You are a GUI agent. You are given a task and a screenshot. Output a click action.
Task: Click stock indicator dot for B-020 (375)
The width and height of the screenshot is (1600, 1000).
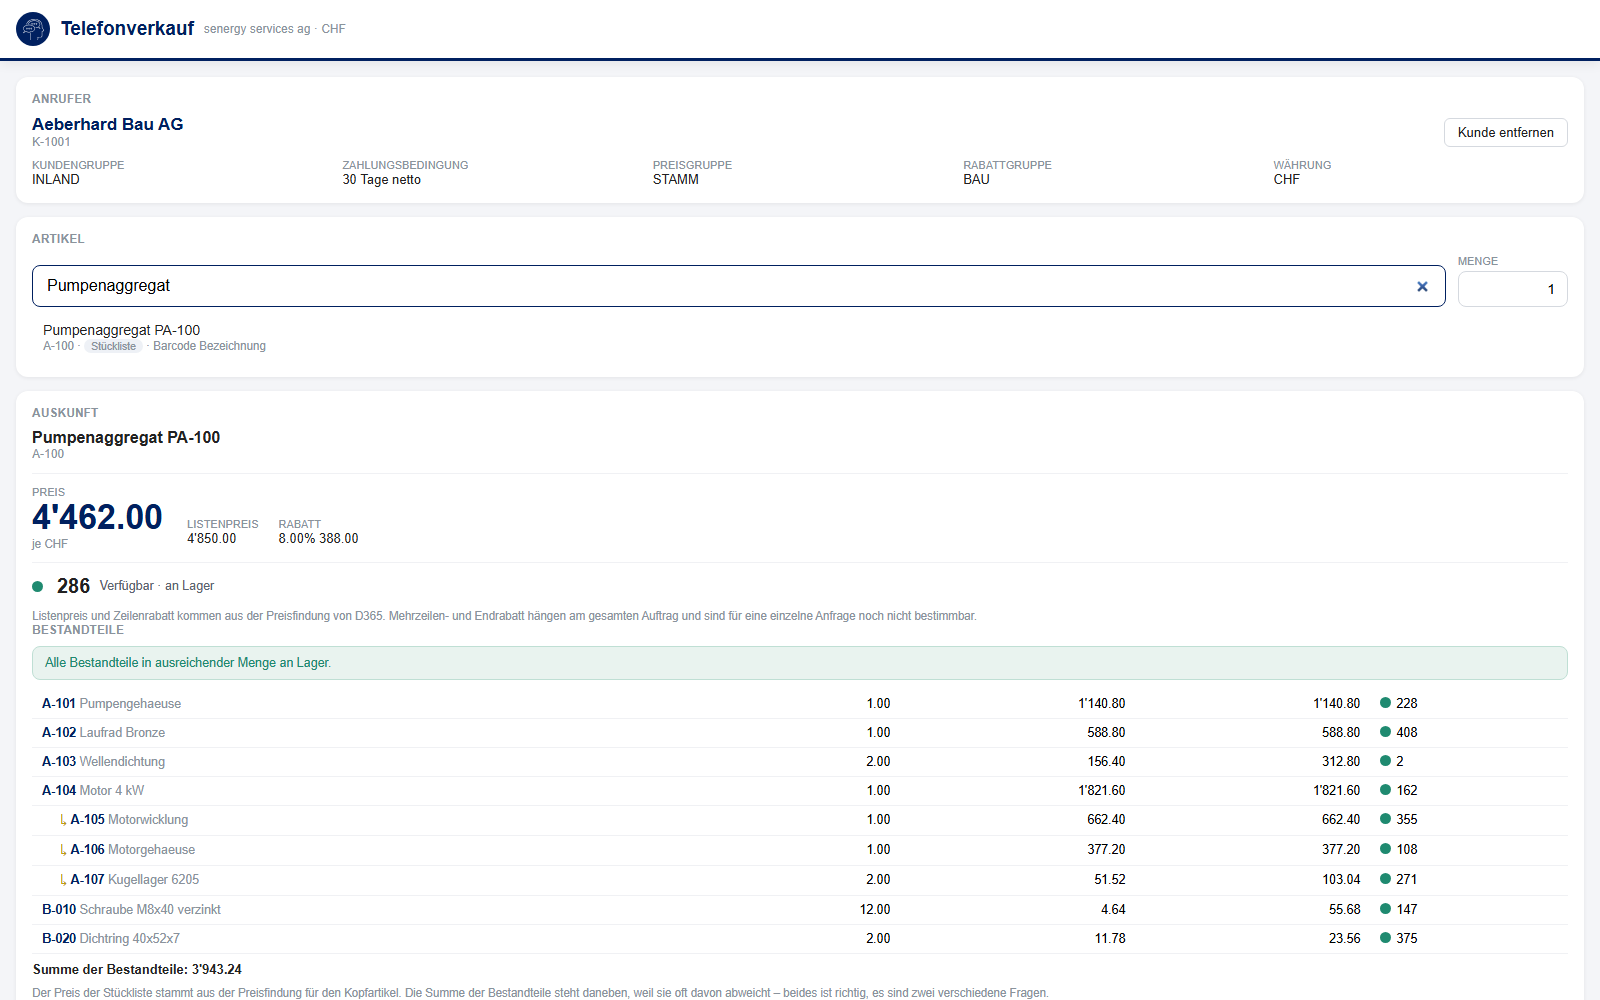(1386, 938)
